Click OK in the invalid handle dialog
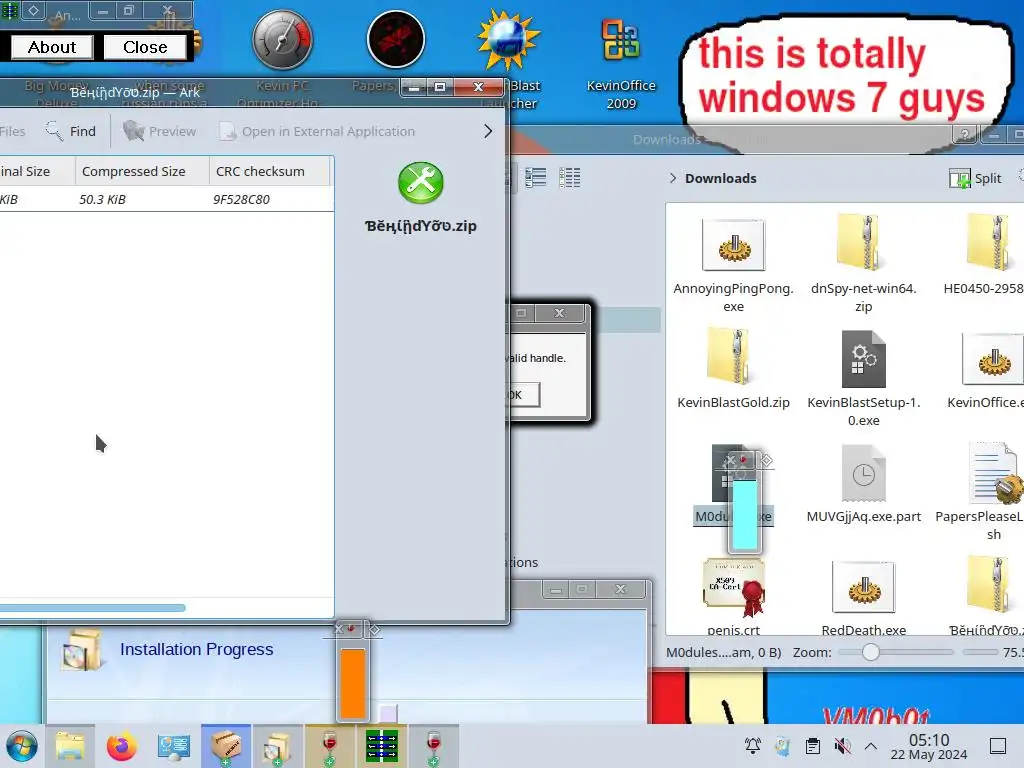Image resolution: width=1024 pixels, height=768 pixels. [x=522, y=394]
